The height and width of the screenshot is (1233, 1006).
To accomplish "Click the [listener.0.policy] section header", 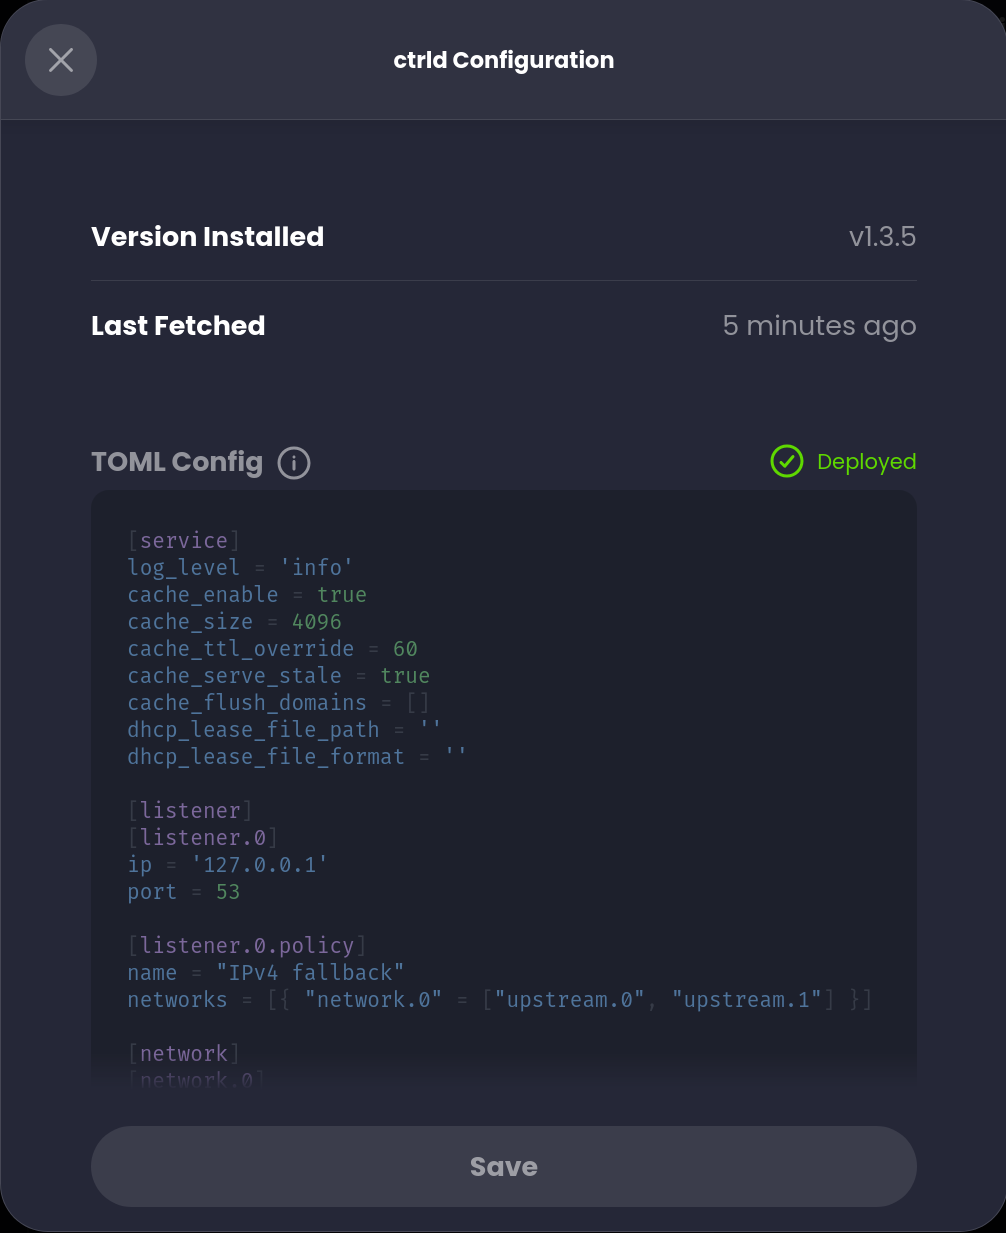I will pyautogui.click(x=247, y=946).
